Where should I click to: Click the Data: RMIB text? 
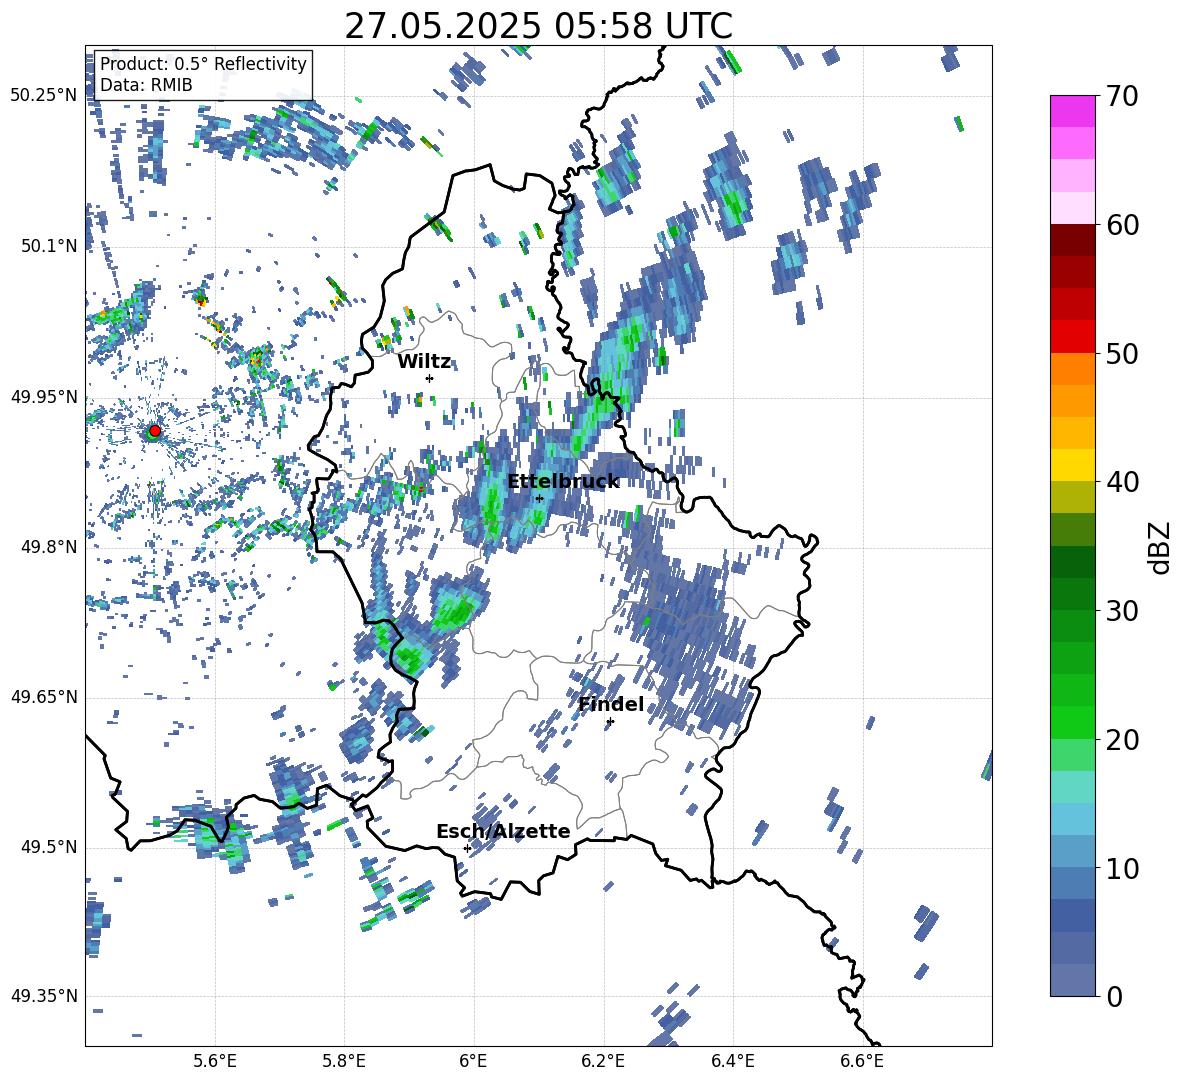click(146, 85)
